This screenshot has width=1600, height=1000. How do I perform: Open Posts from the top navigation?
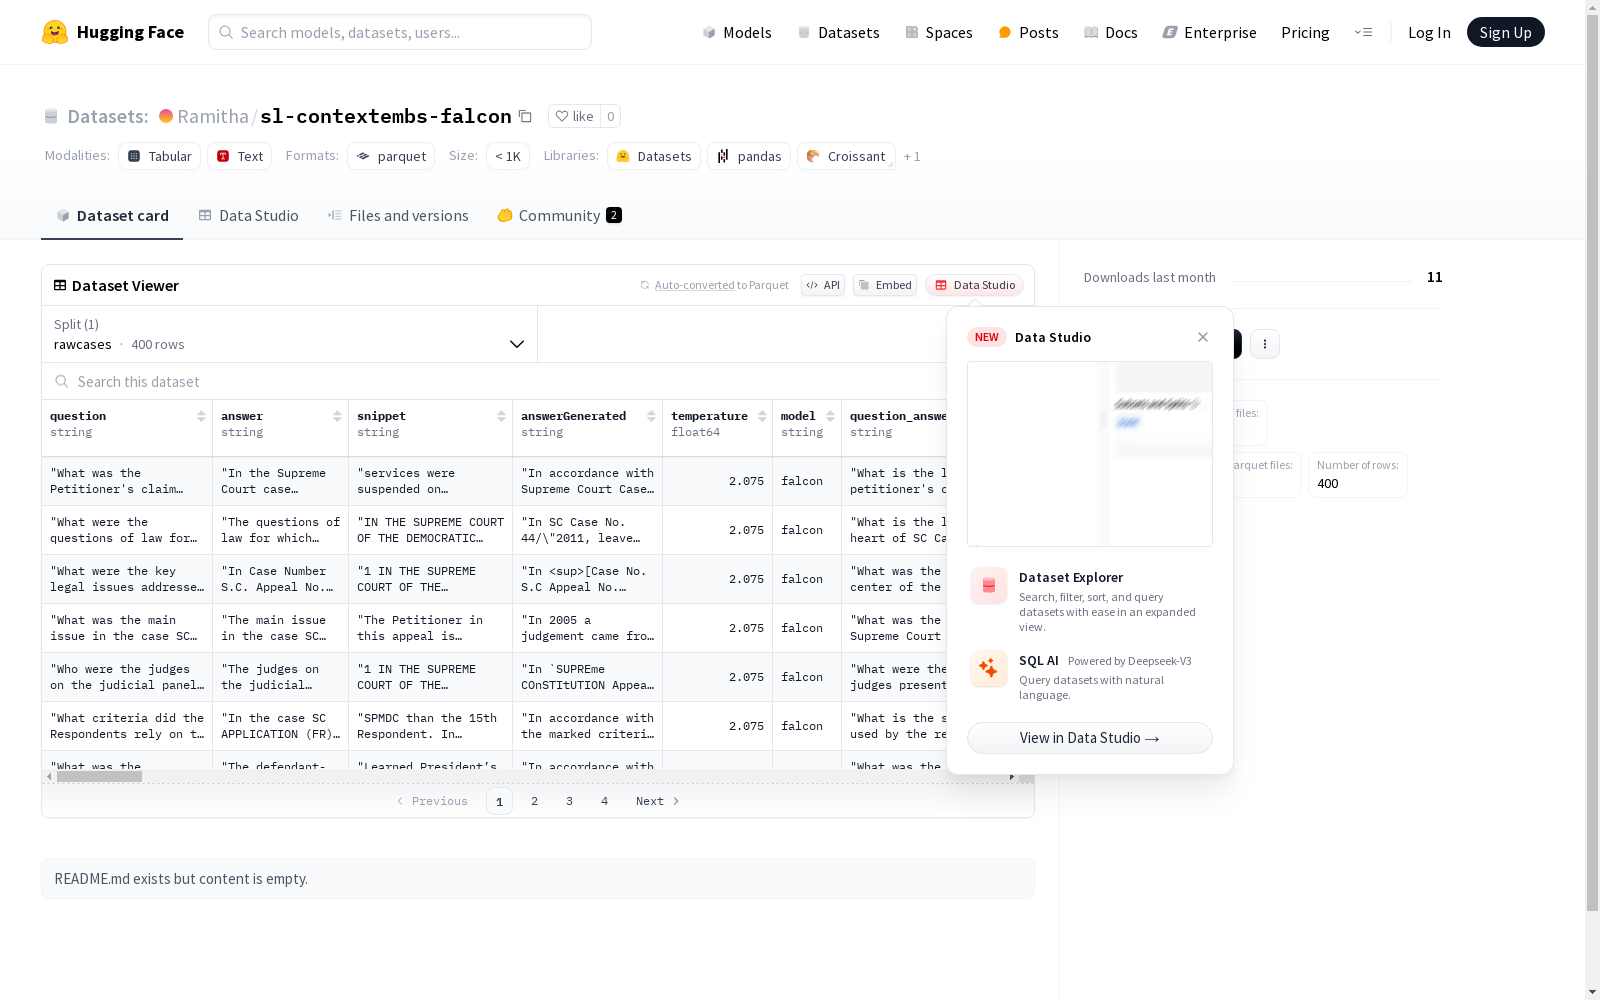[1029, 32]
